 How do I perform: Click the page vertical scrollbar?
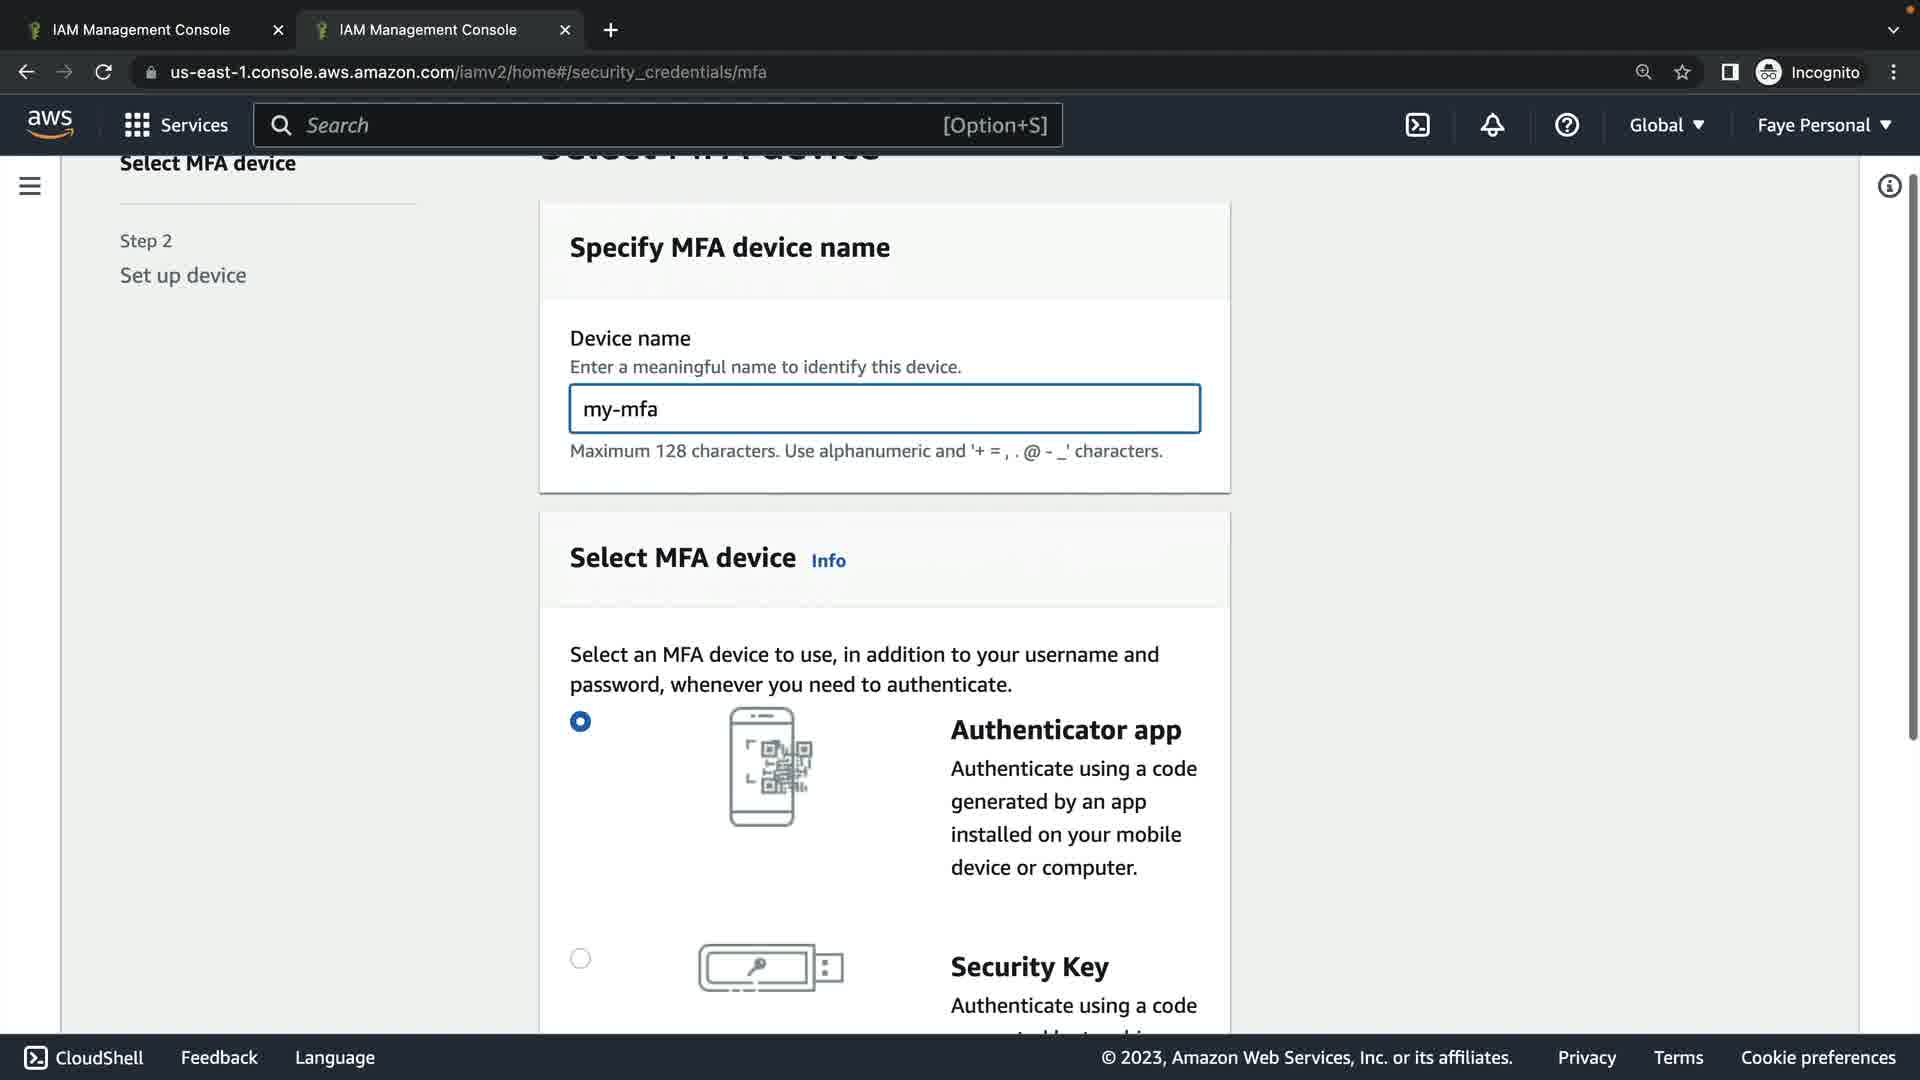(1912, 460)
